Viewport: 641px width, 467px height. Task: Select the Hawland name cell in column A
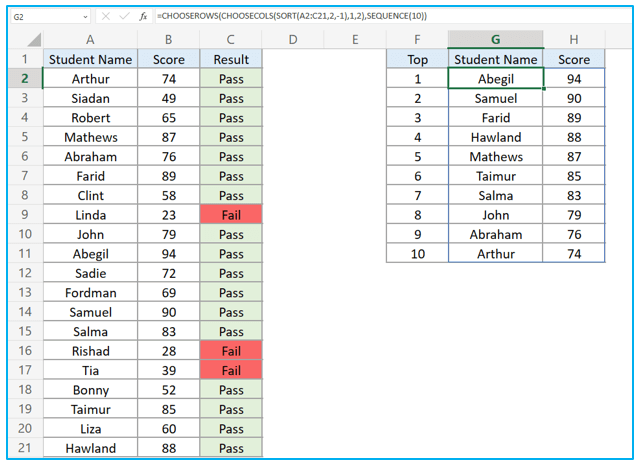pos(90,448)
